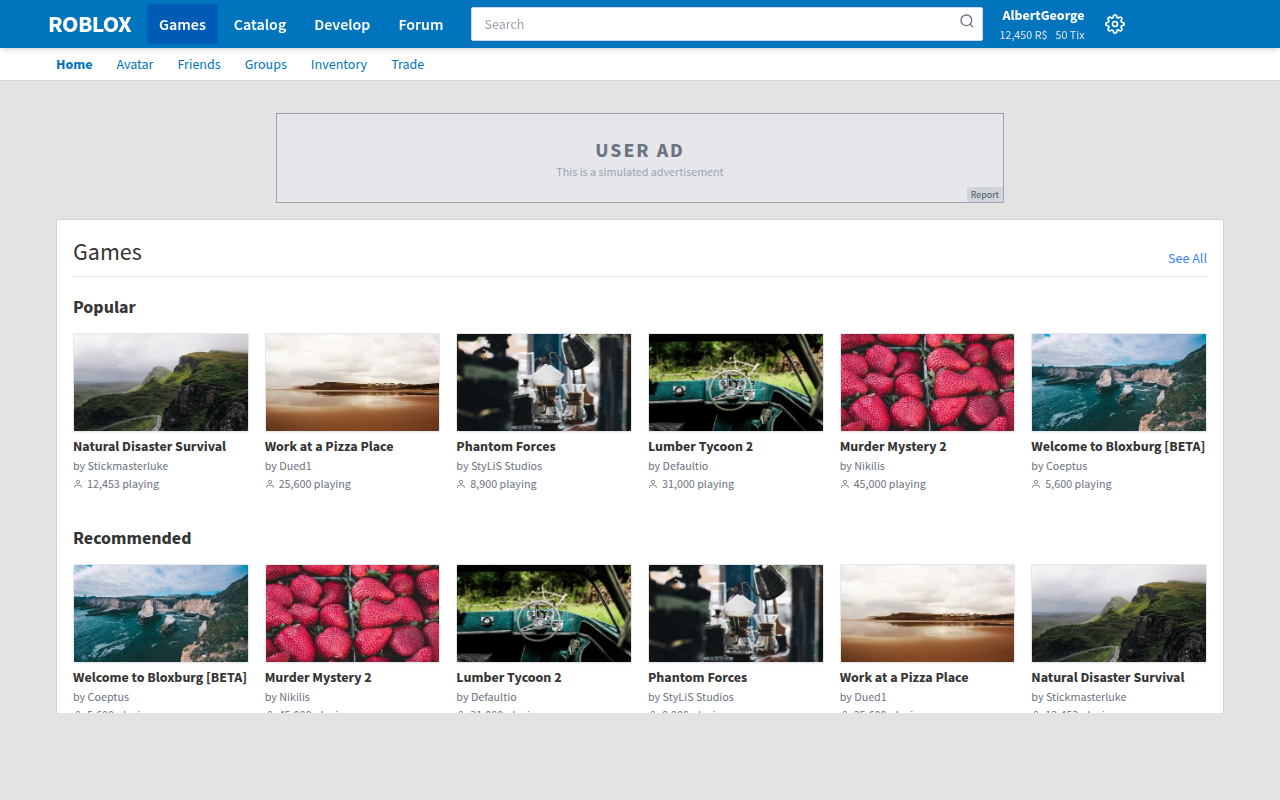This screenshot has height=800, width=1280.
Task: Go to the Groups tab
Action: pos(266,64)
